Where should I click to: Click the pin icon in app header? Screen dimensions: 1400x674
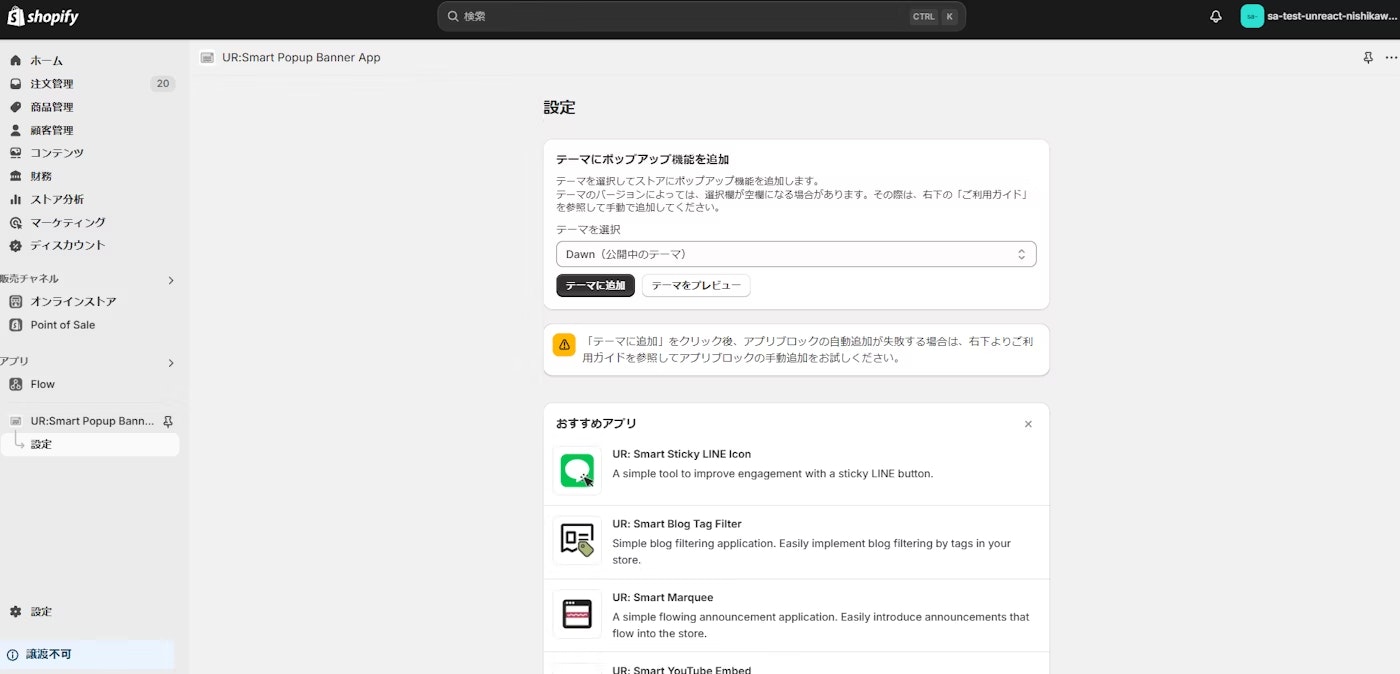click(1368, 58)
